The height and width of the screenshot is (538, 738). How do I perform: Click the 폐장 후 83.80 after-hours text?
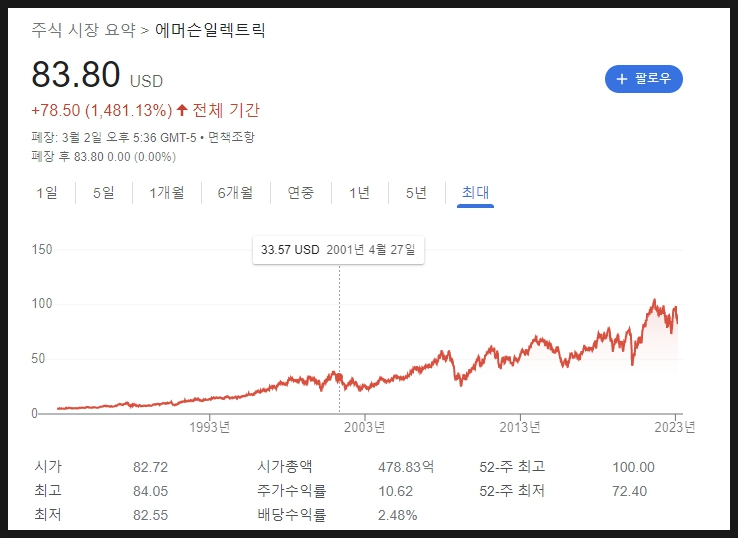(x=104, y=157)
